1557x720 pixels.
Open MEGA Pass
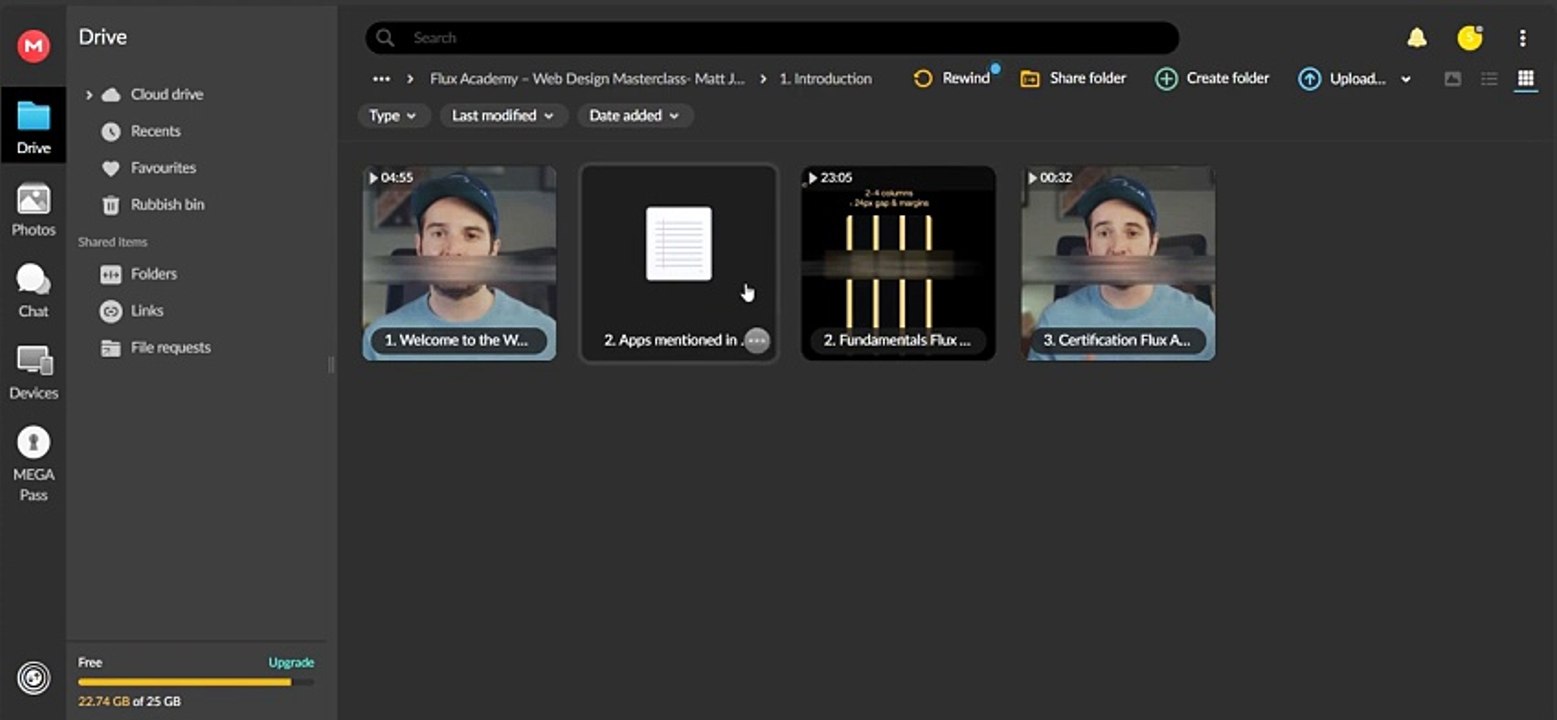tap(33, 463)
